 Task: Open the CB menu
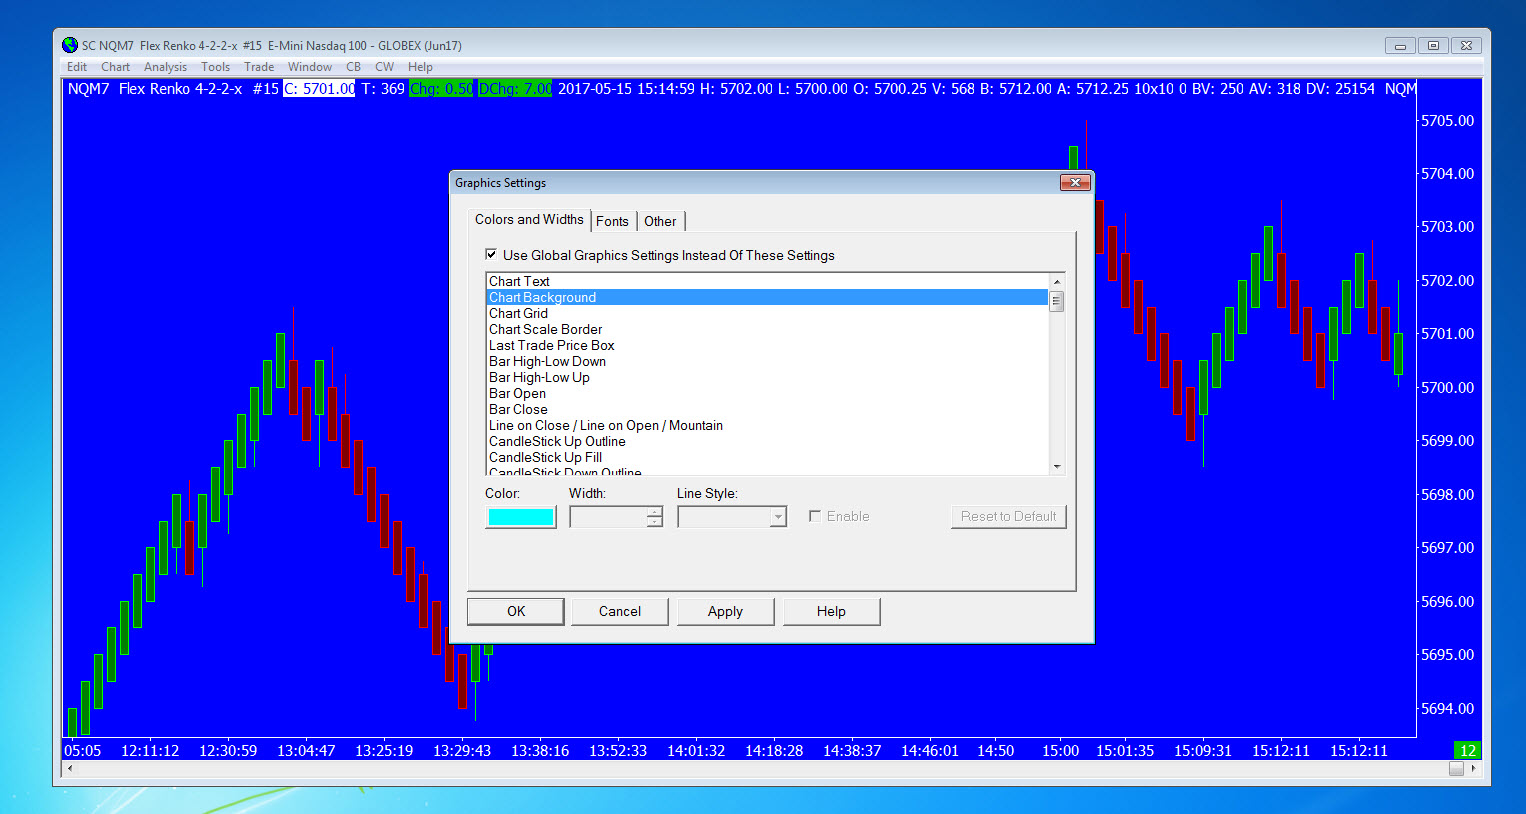point(353,67)
